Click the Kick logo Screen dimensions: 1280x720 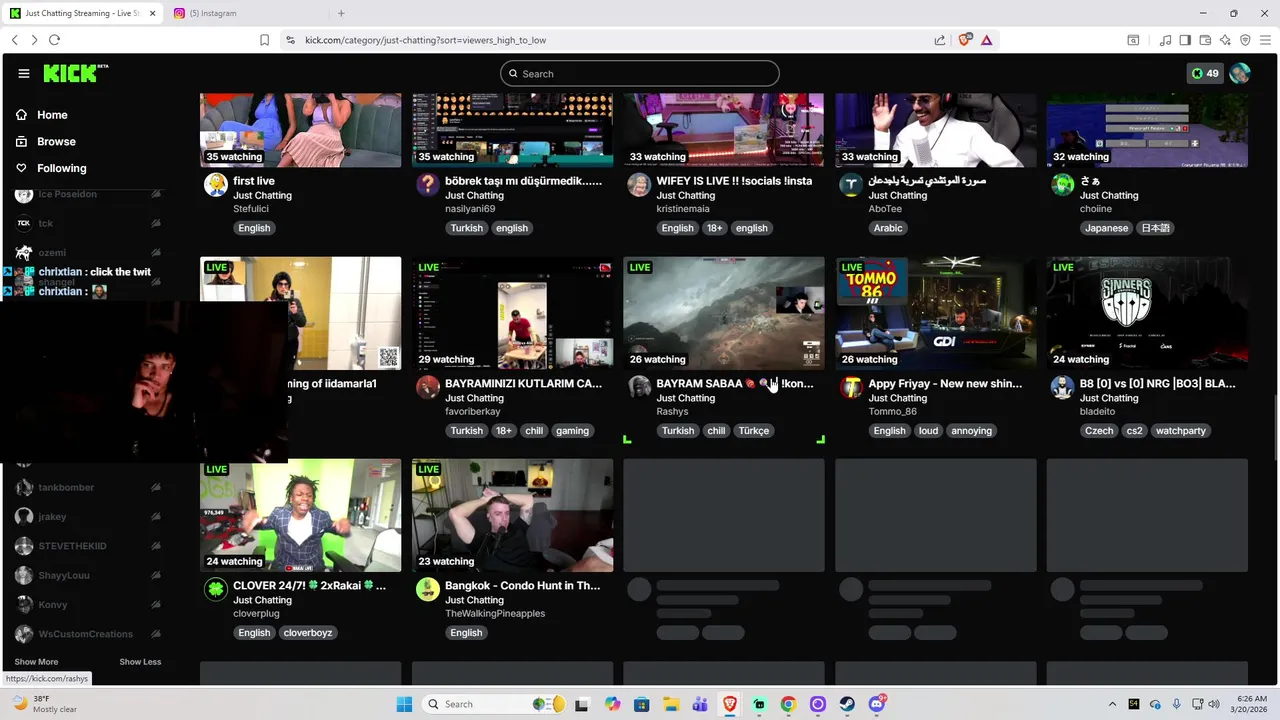click(76, 73)
